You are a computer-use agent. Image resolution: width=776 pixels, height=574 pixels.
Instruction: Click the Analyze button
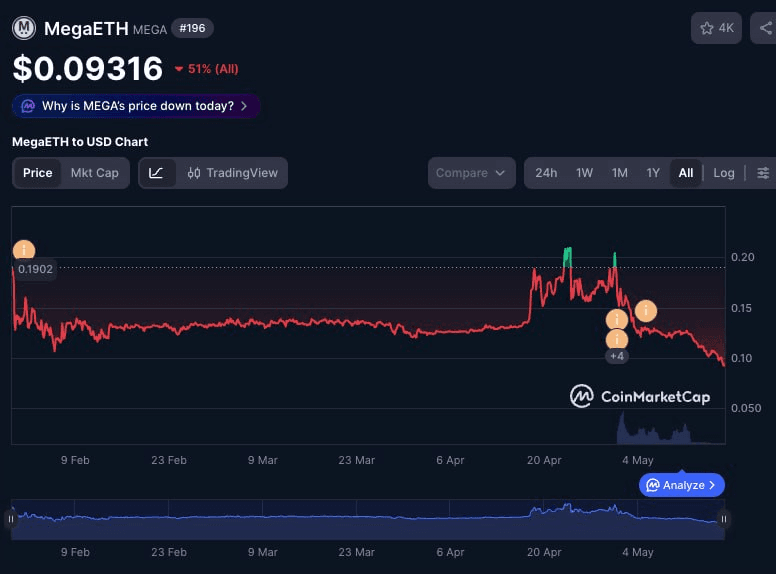[x=681, y=485]
